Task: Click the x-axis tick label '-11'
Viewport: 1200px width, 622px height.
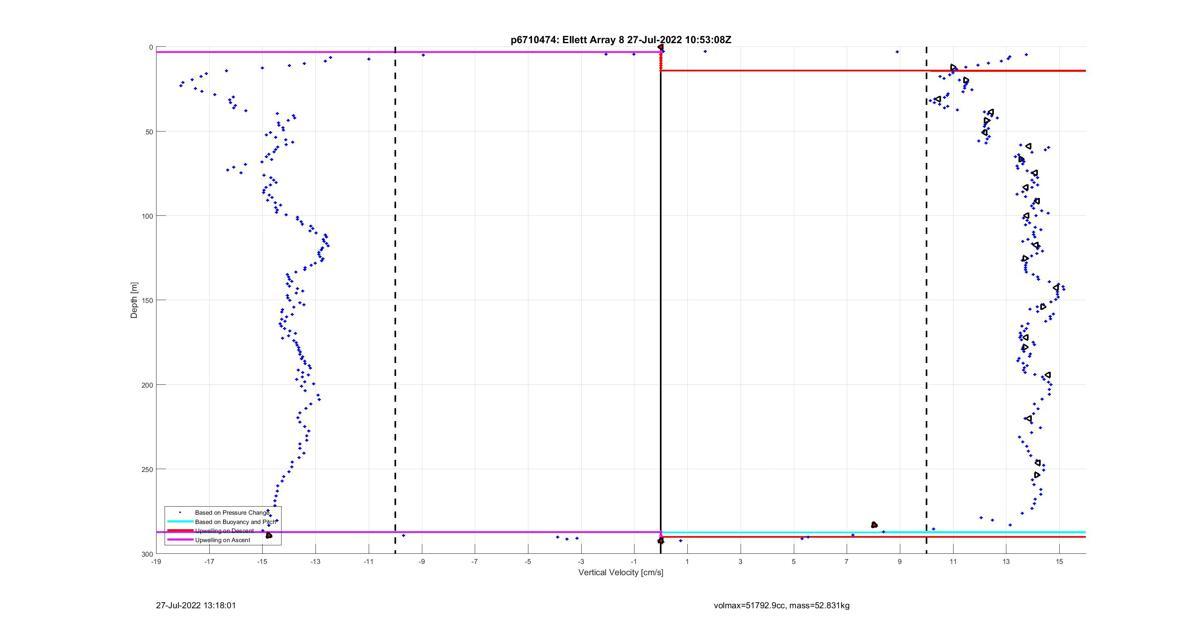Action: coord(368,561)
